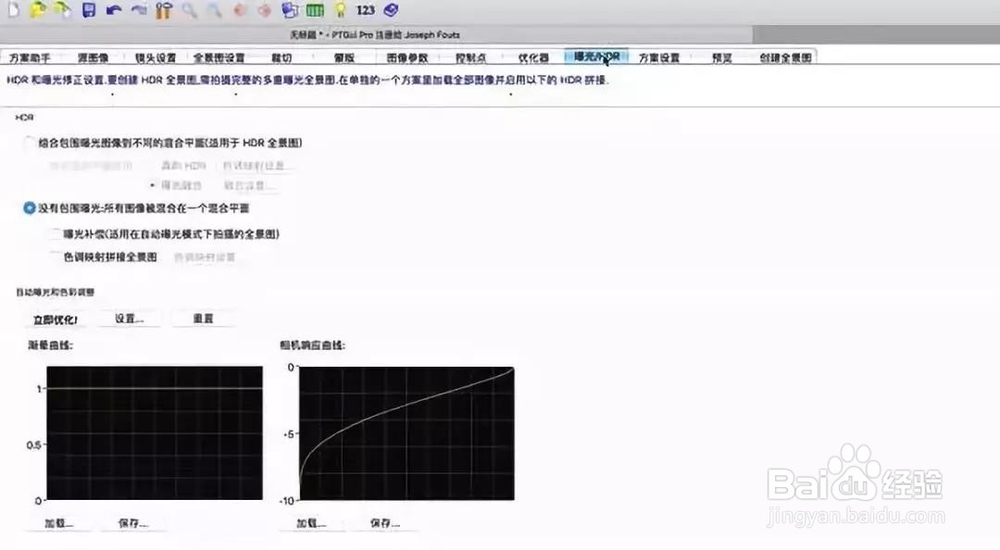
Task: Open the 图像参数 tab
Action: (x=407, y=57)
